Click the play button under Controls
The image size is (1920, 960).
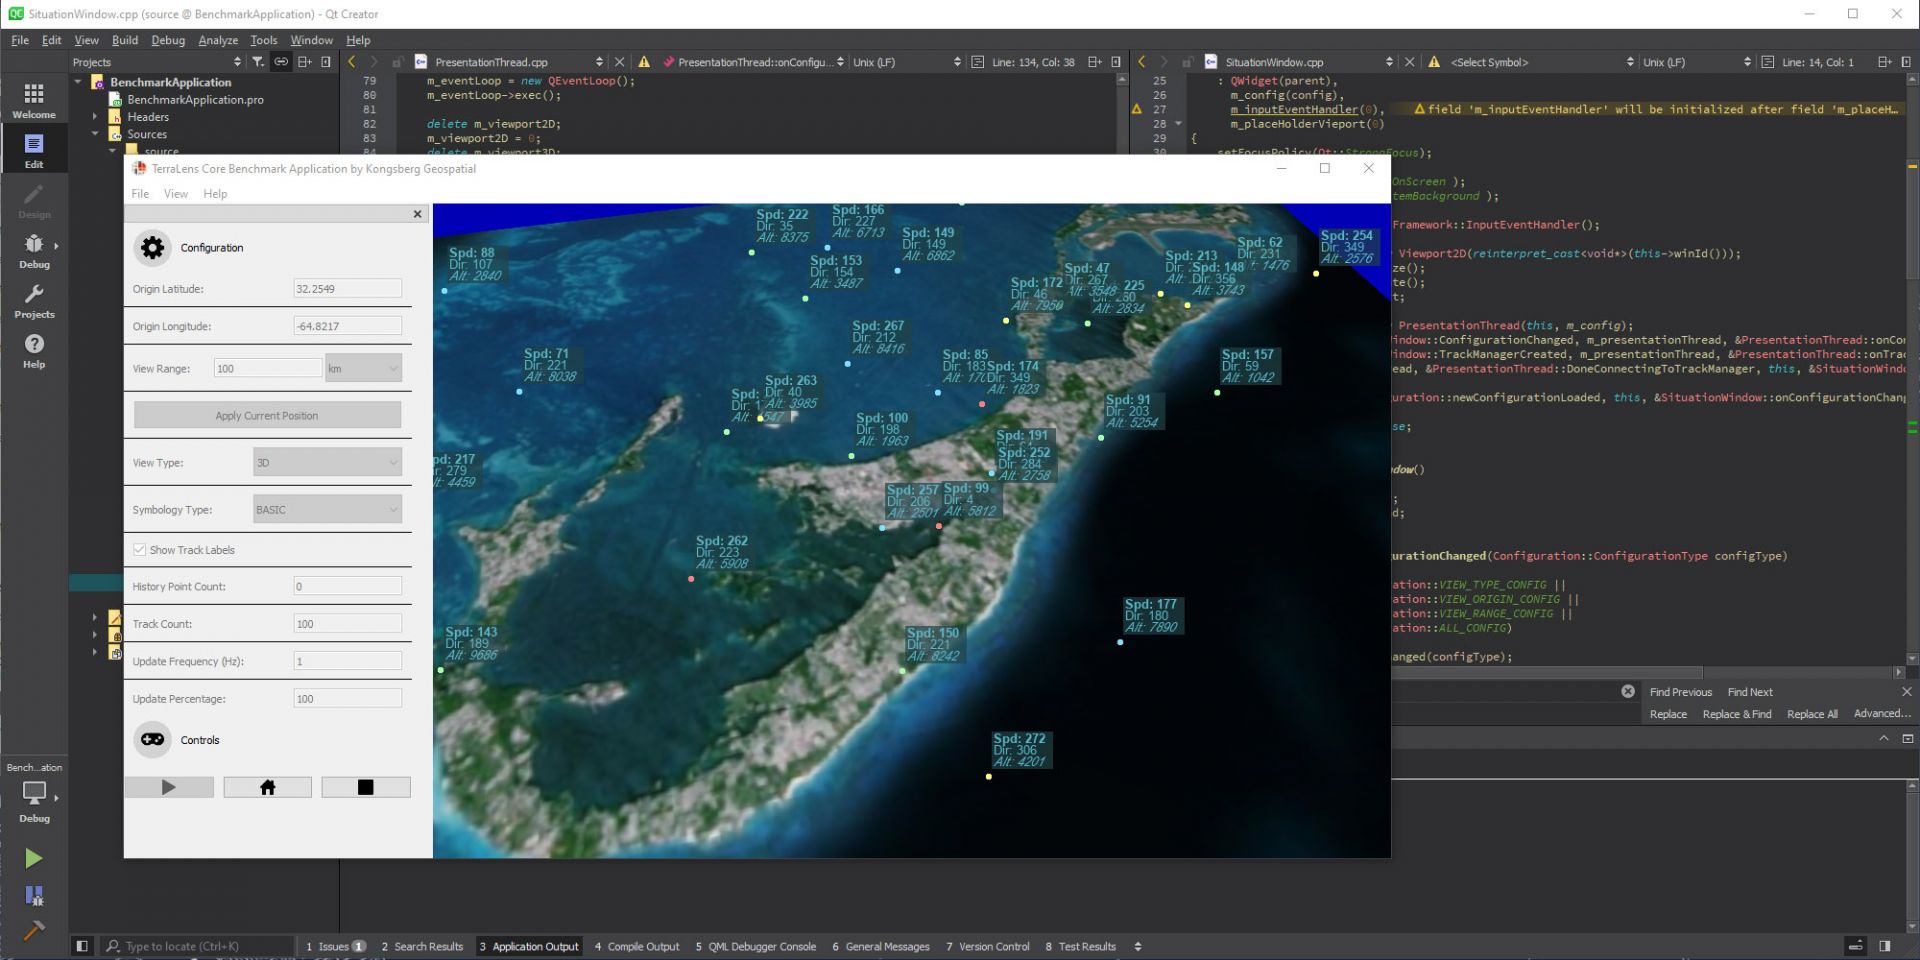pyautogui.click(x=169, y=788)
